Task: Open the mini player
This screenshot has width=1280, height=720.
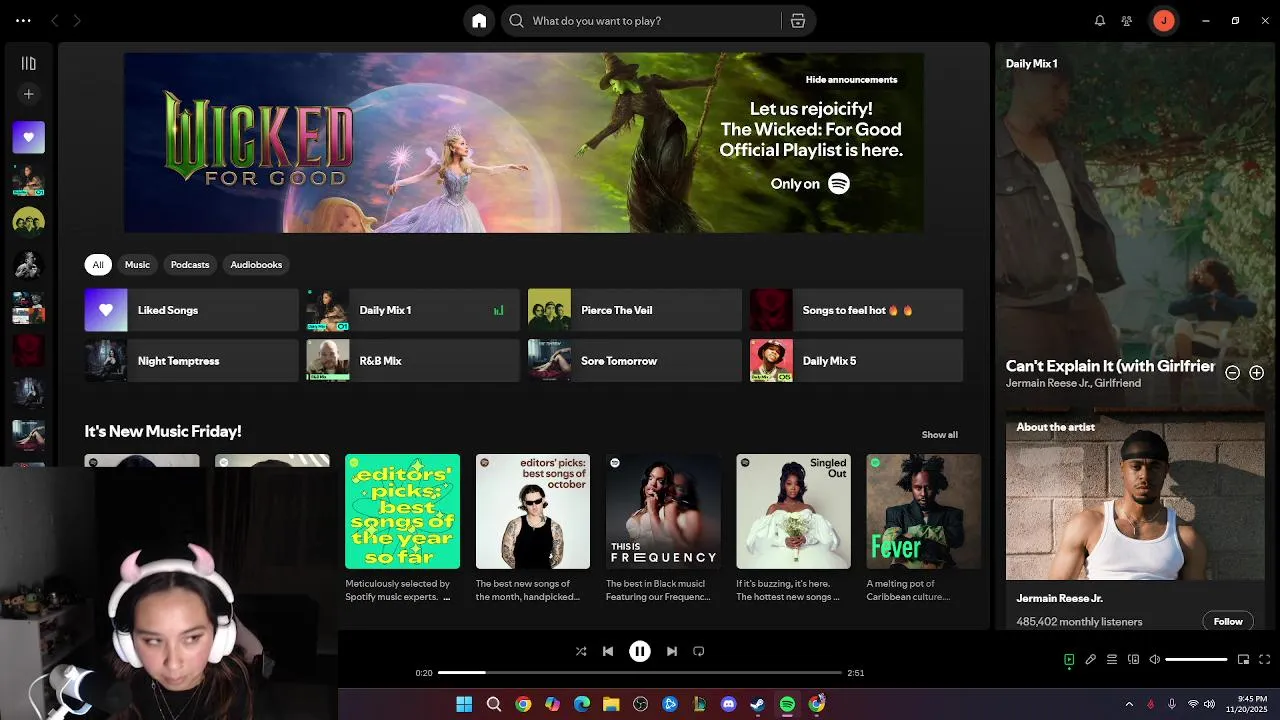Action: 1244,660
